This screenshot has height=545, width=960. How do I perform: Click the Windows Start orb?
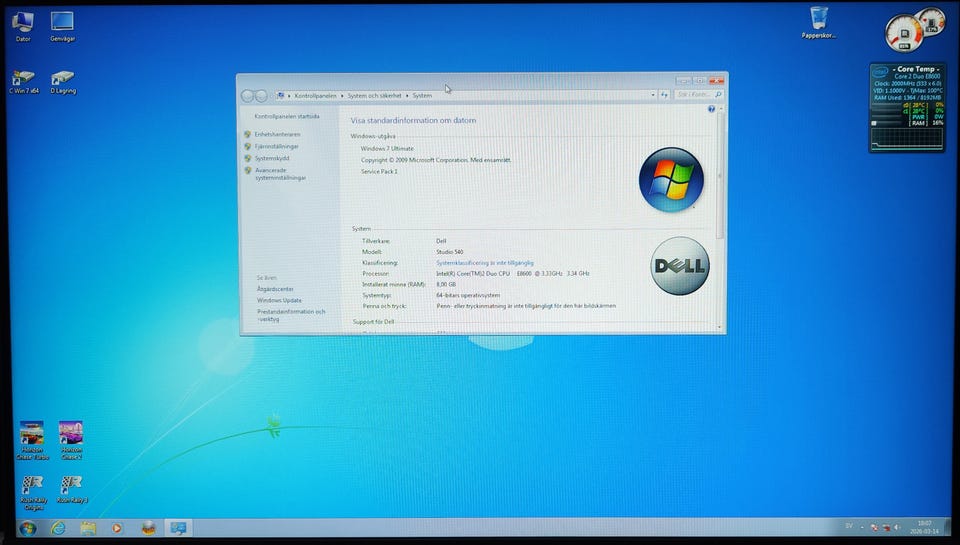point(27,527)
